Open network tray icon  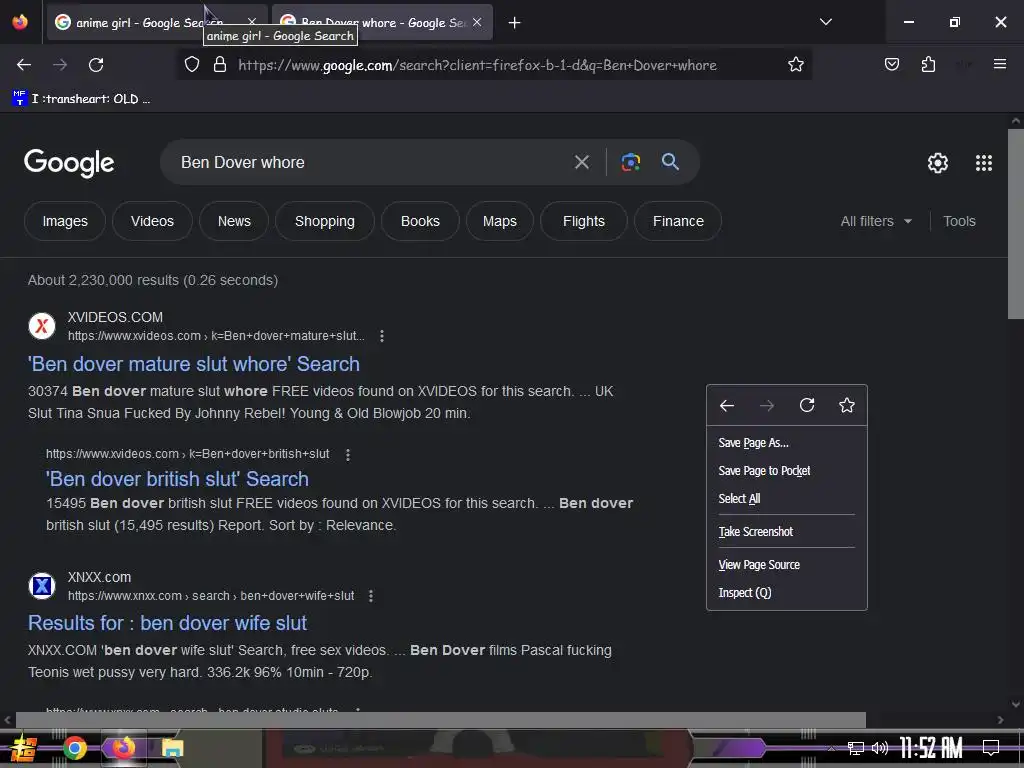click(855, 748)
